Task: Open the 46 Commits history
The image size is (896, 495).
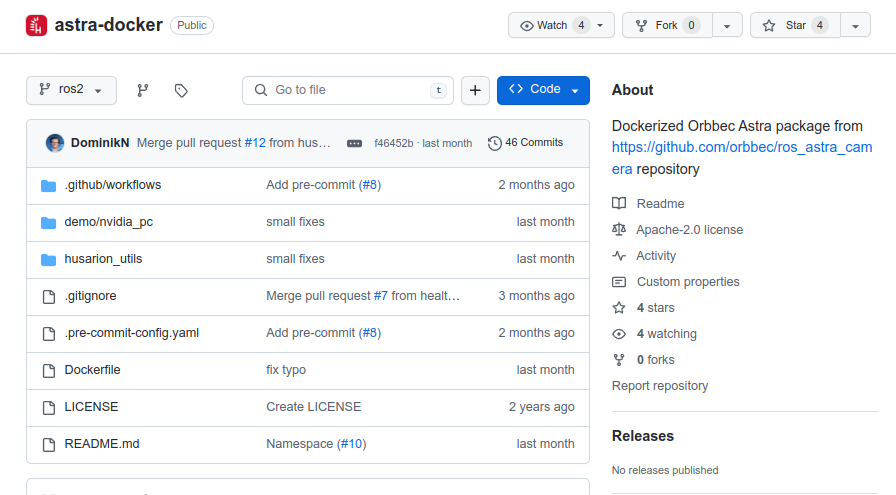Action: 525,143
